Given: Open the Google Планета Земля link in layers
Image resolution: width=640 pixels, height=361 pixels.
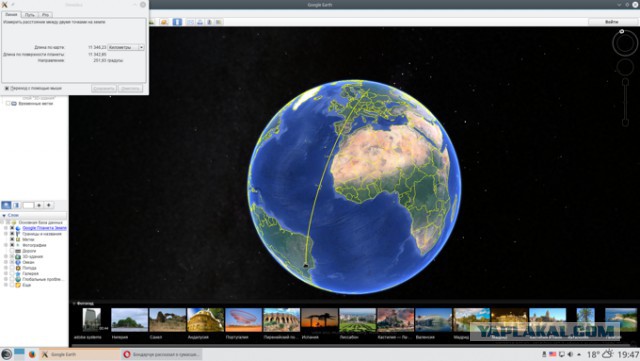Looking at the screenshot, I should [x=44, y=228].
